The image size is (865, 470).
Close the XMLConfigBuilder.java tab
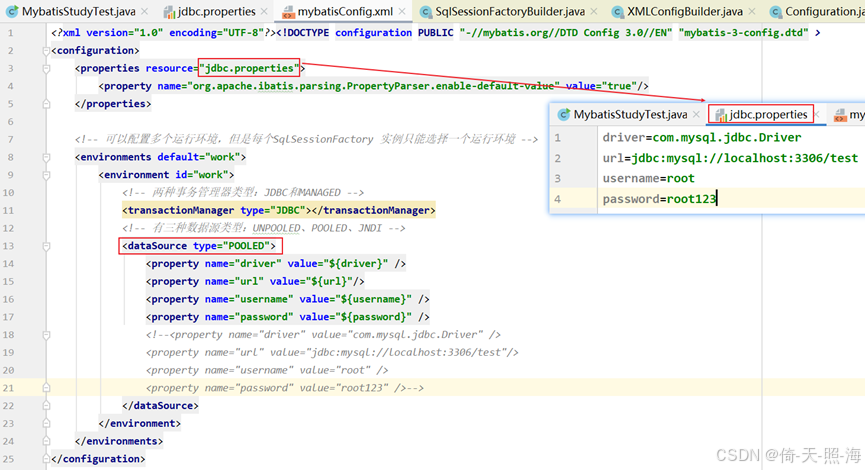[x=751, y=11]
